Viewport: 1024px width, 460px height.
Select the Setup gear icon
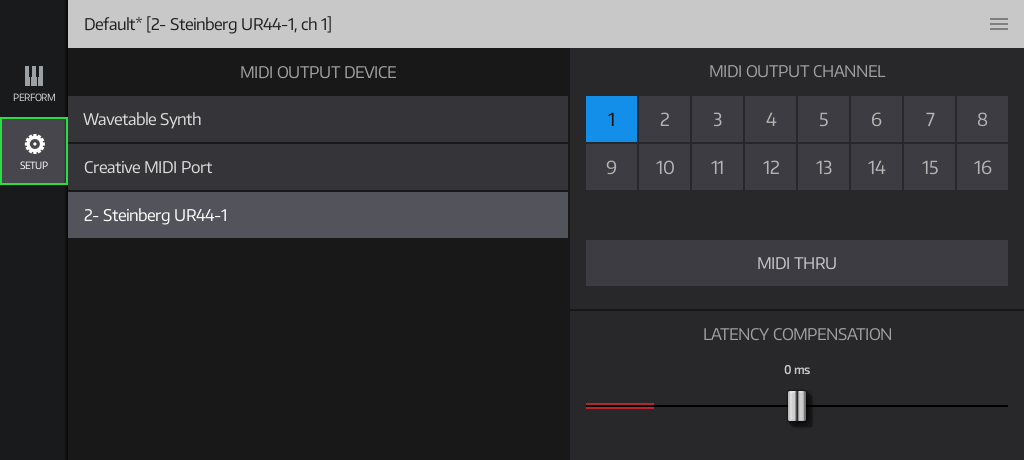[34, 150]
